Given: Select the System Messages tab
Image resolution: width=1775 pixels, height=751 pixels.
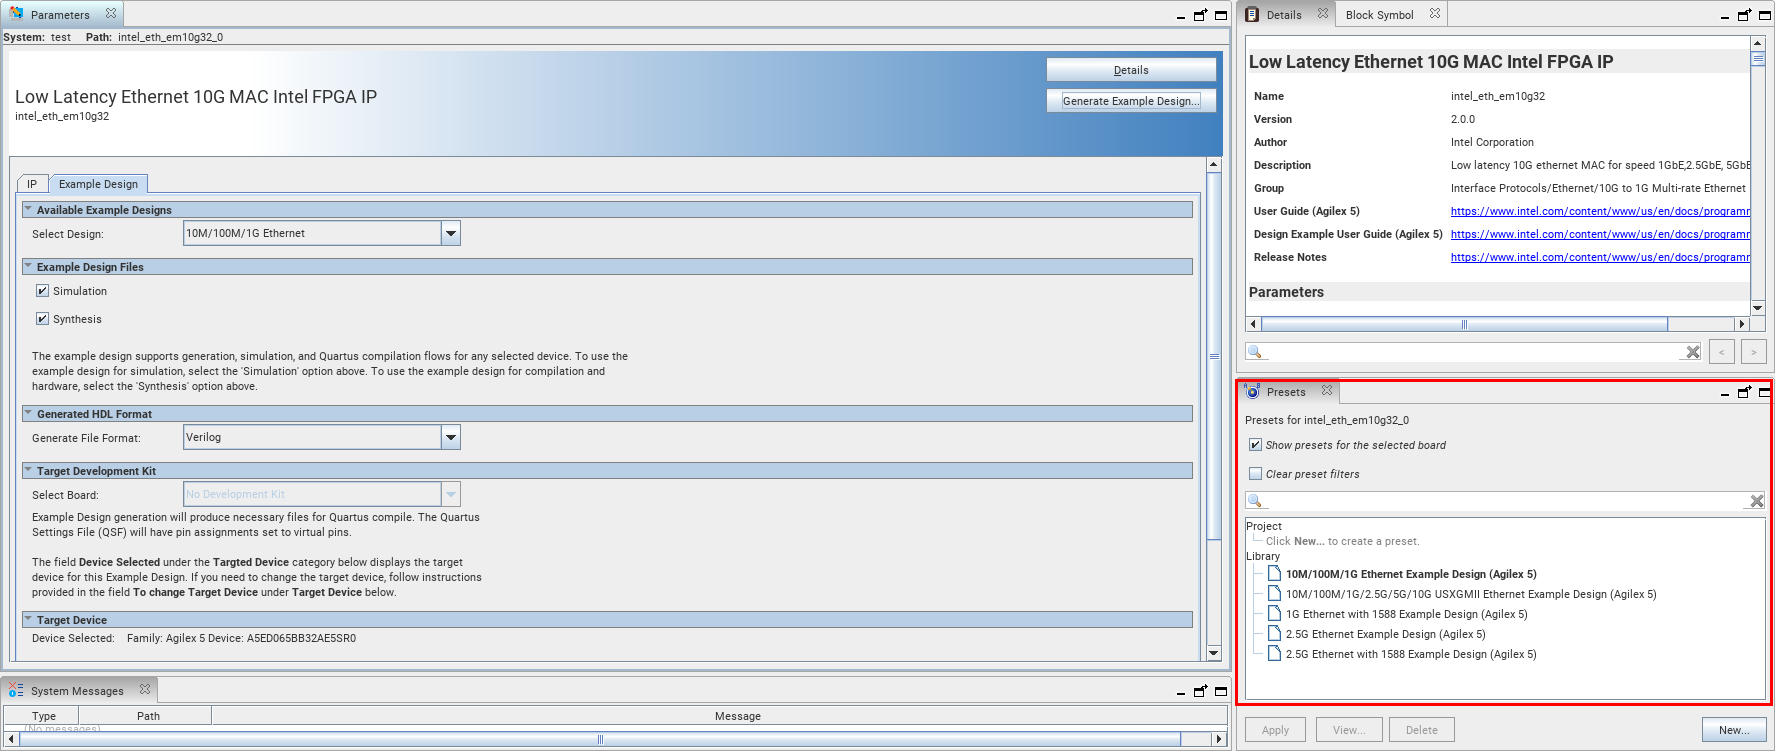Looking at the screenshot, I should (x=77, y=691).
